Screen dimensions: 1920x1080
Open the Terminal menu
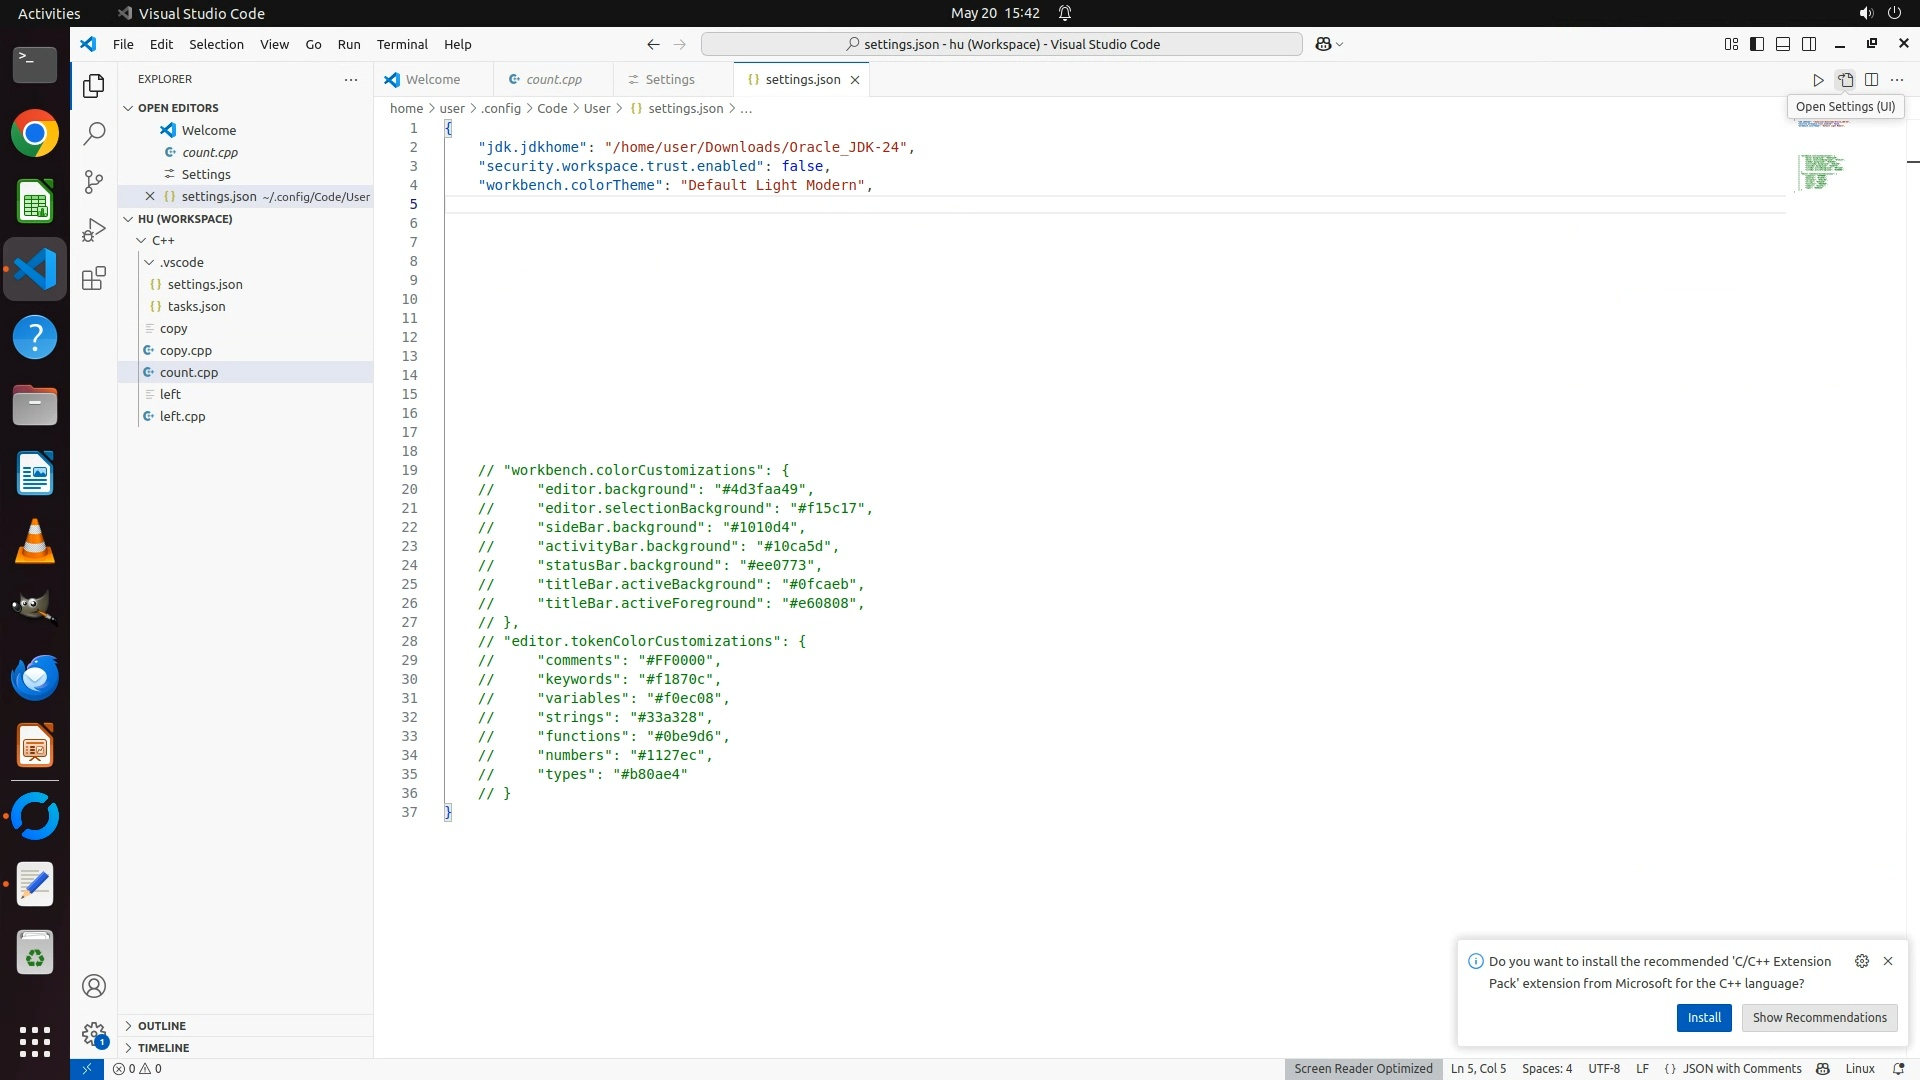(x=402, y=44)
